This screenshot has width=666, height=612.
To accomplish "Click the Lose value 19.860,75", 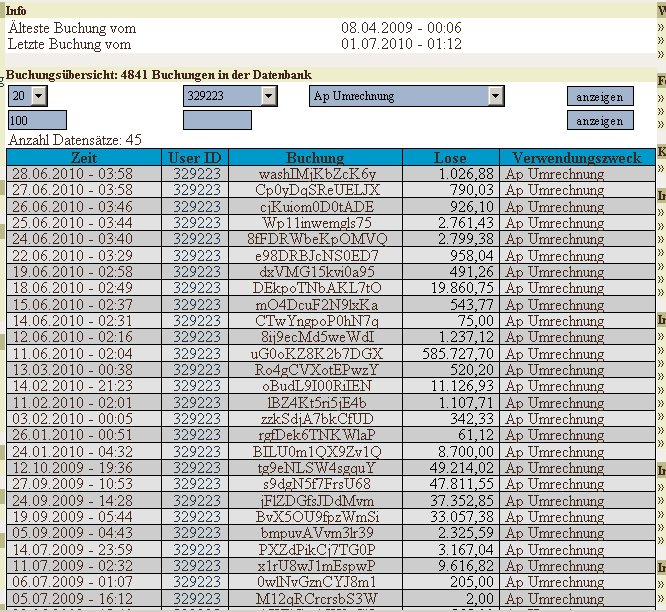I will click(463, 288).
